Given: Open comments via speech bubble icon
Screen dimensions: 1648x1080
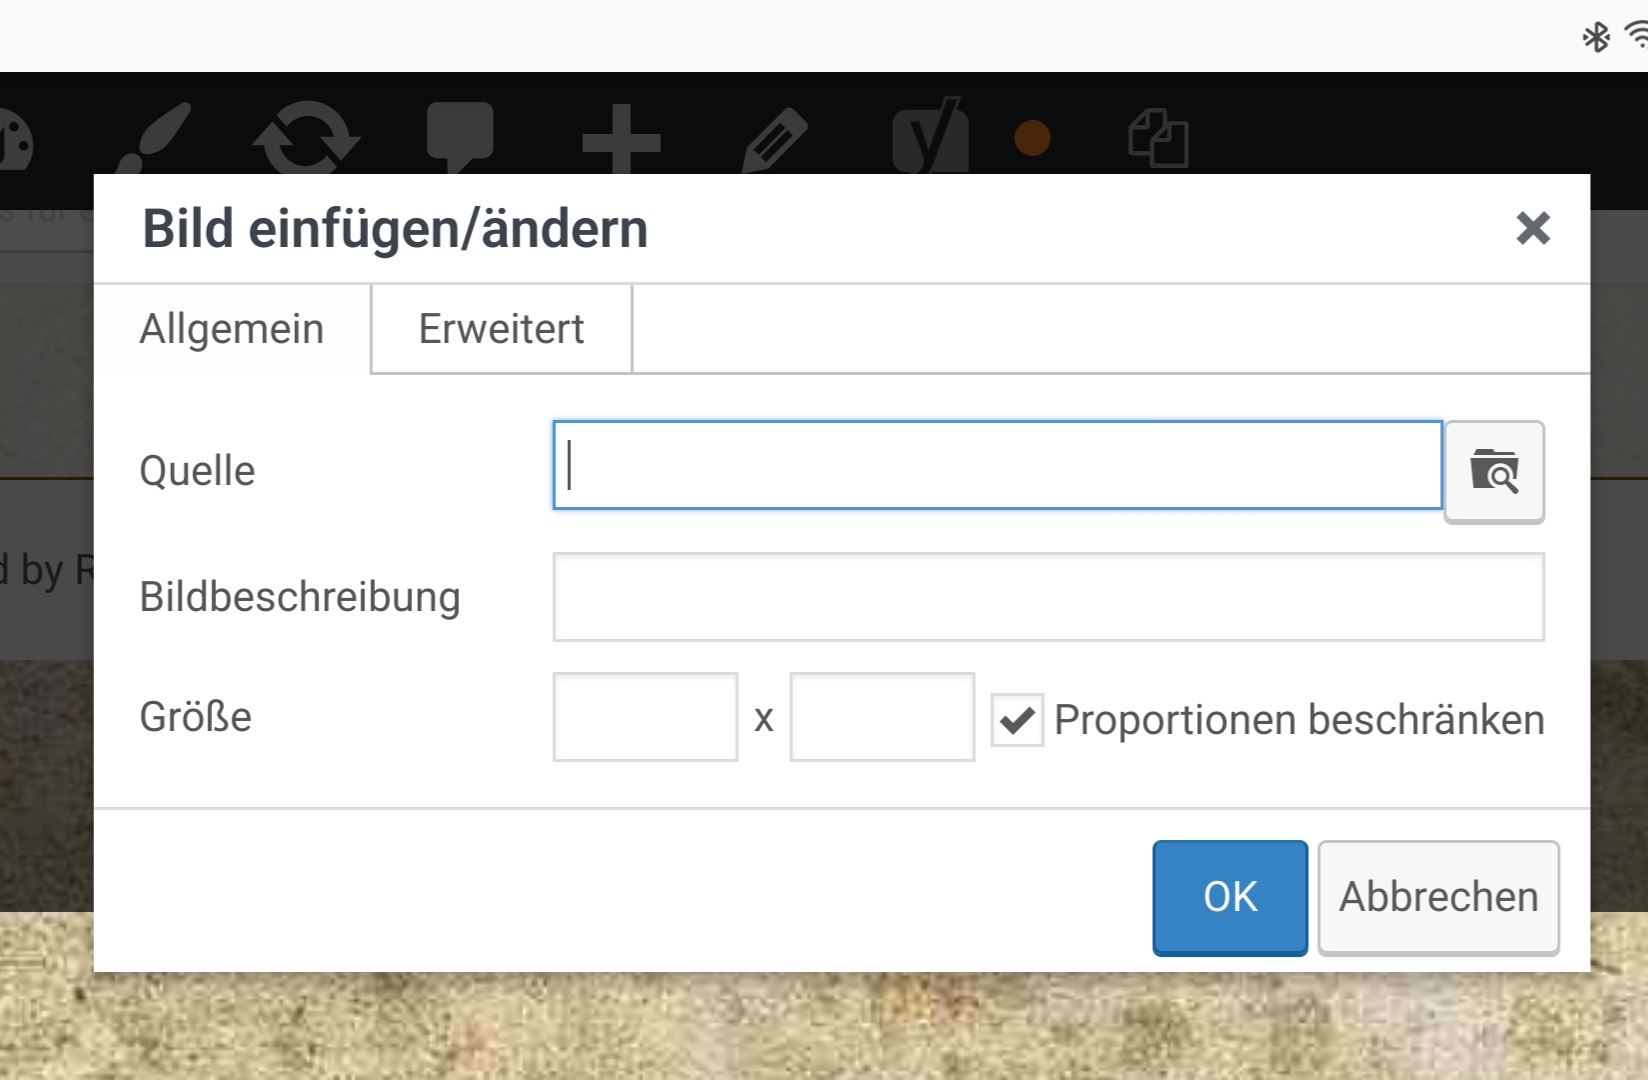Looking at the screenshot, I should click(460, 136).
